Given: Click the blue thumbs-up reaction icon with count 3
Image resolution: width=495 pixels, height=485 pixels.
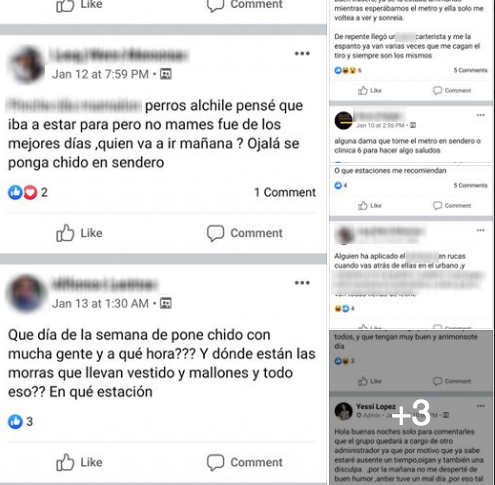Looking at the screenshot, I should pos(15,422).
